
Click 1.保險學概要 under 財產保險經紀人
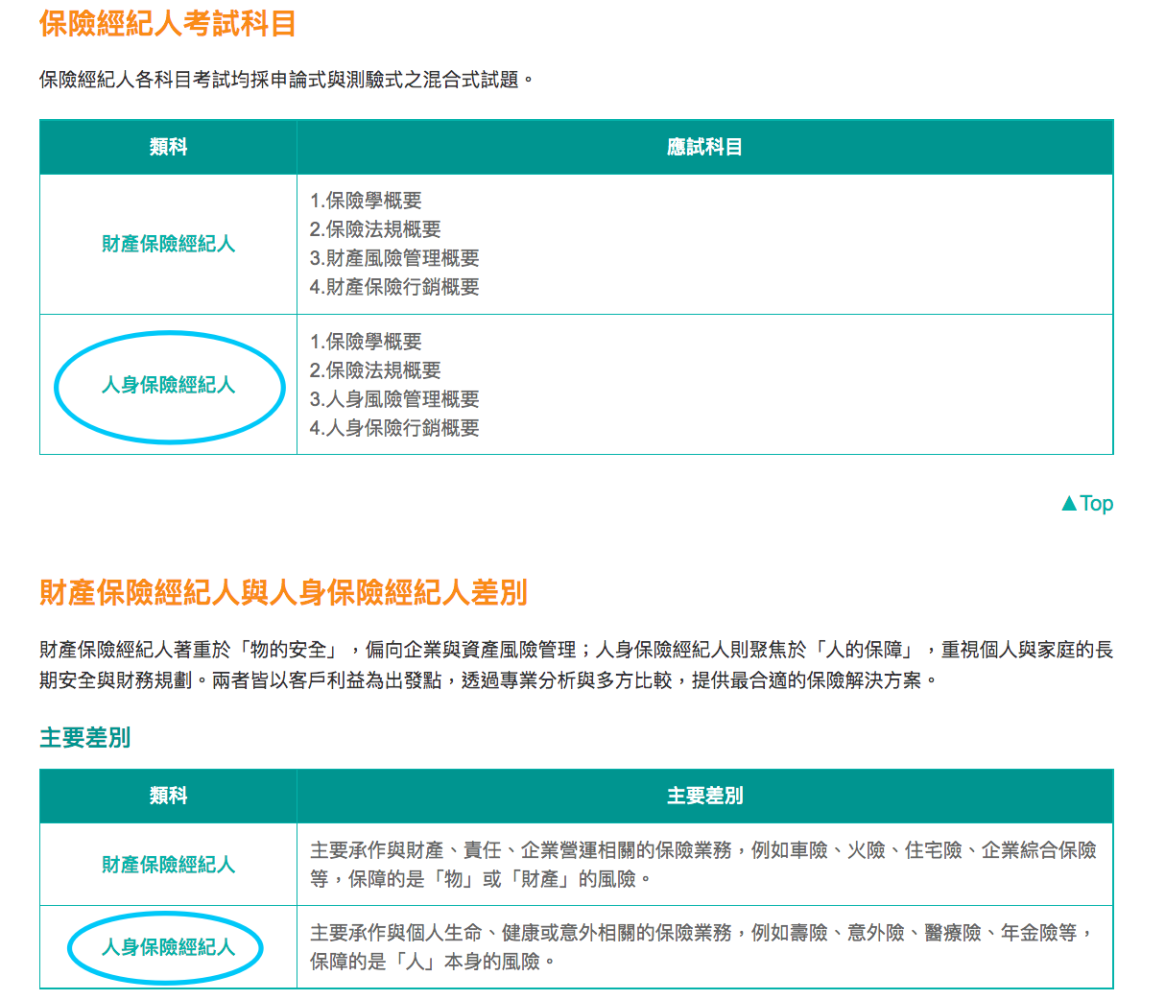pyautogui.click(x=366, y=201)
